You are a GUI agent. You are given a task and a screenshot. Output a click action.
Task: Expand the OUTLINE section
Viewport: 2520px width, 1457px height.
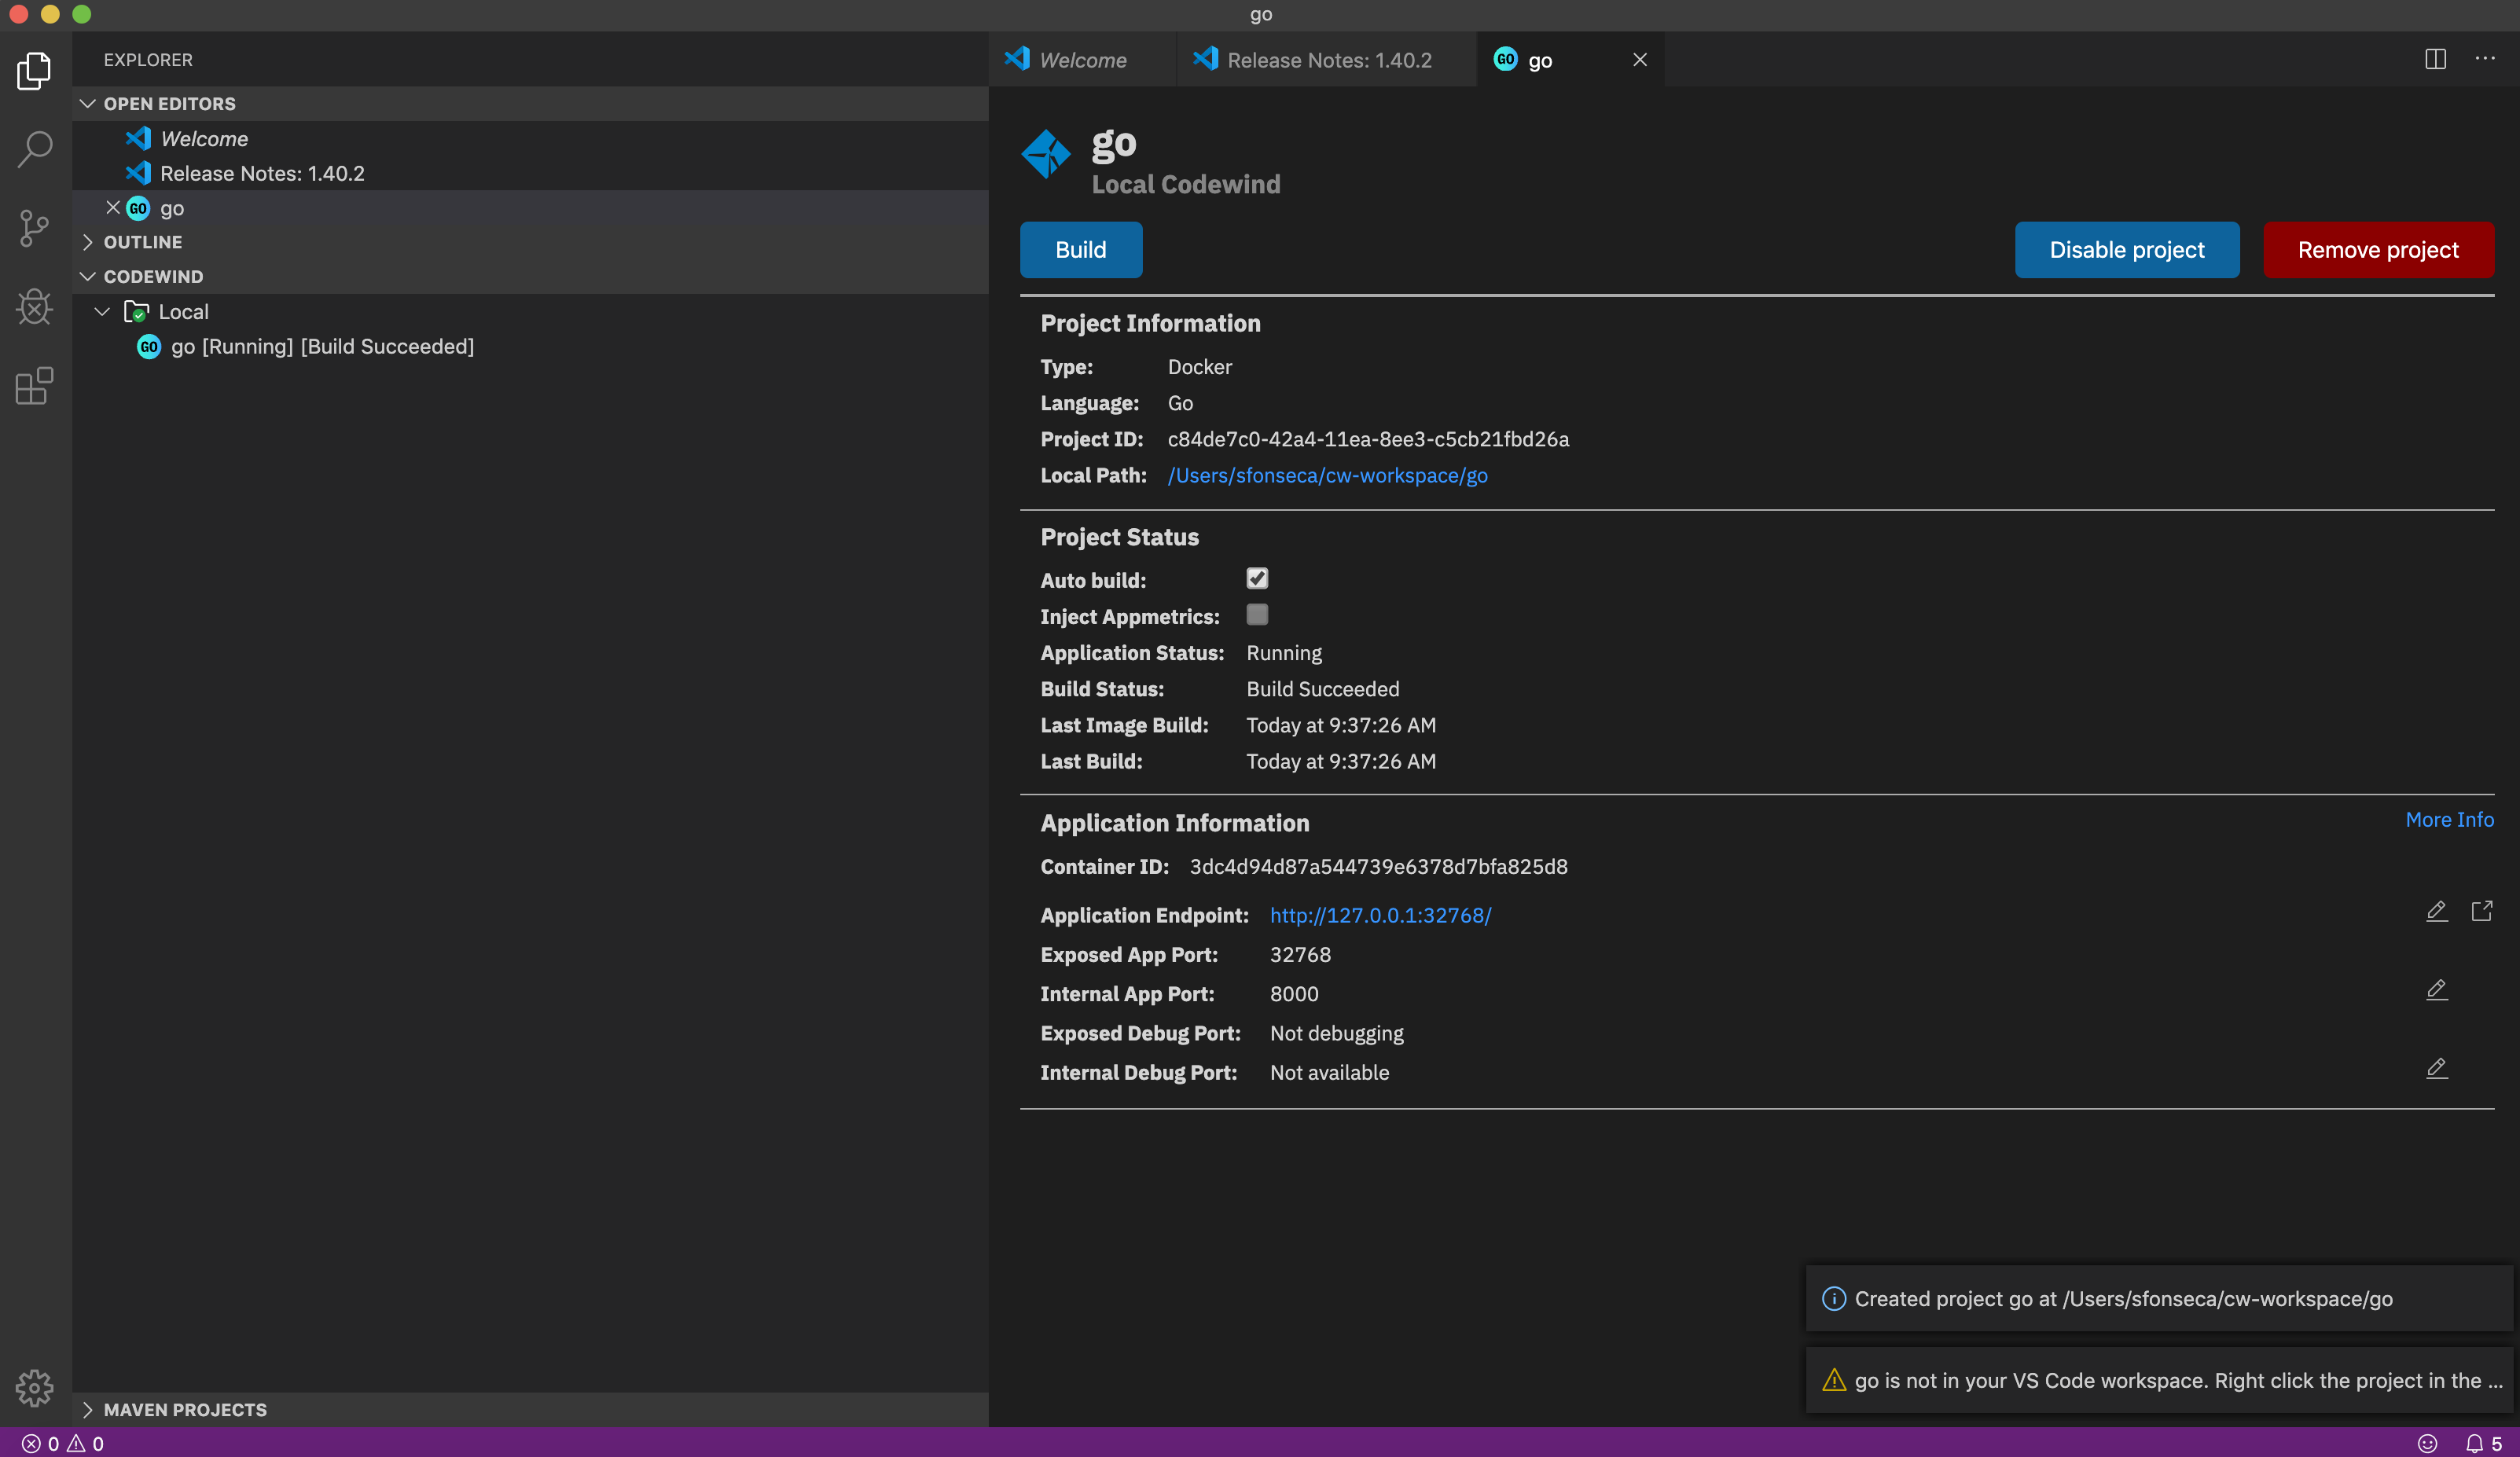pos(88,241)
